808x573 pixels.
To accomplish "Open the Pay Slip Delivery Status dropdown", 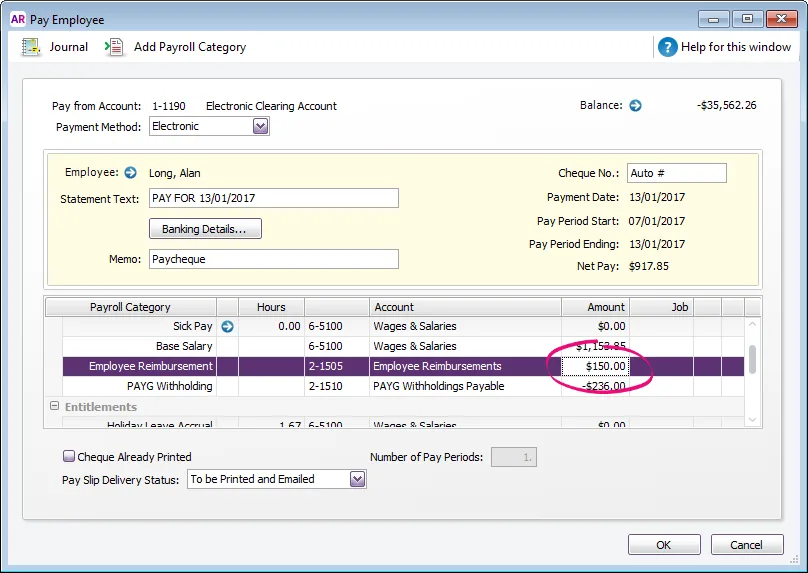I will tap(357, 479).
